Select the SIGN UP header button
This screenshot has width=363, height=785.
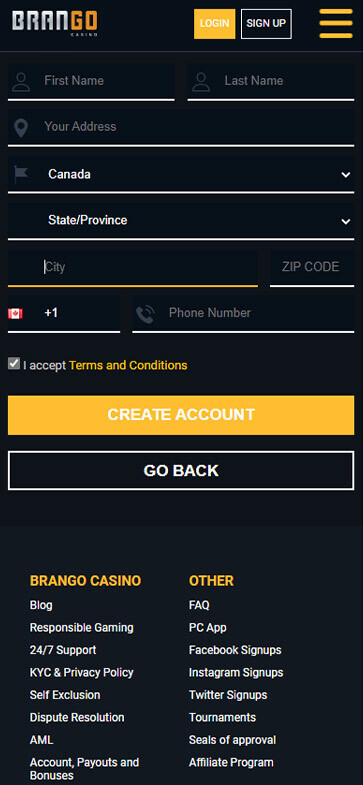point(266,24)
